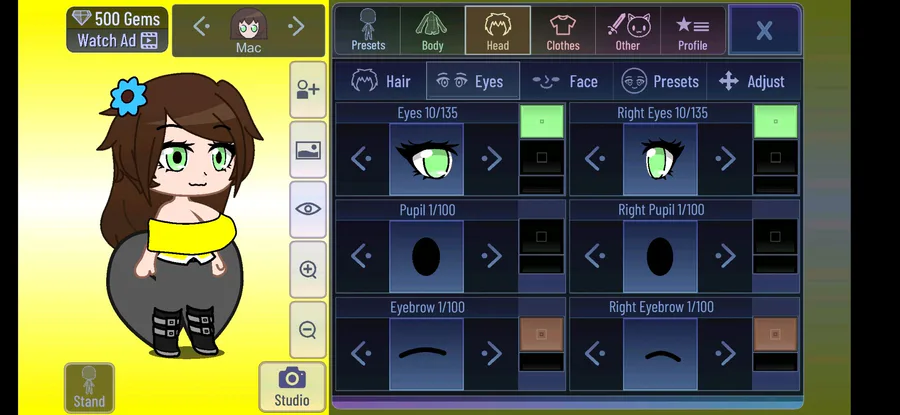Click Watch Ad for gems
The height and width of the screenshot is (415, 900).
click(117, 40)
